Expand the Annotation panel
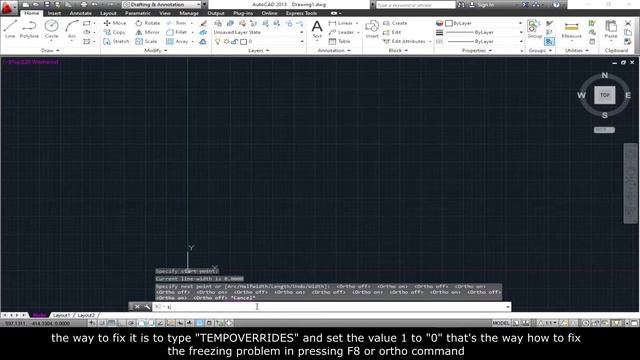640x360 pixels. (x=334, y=50)
